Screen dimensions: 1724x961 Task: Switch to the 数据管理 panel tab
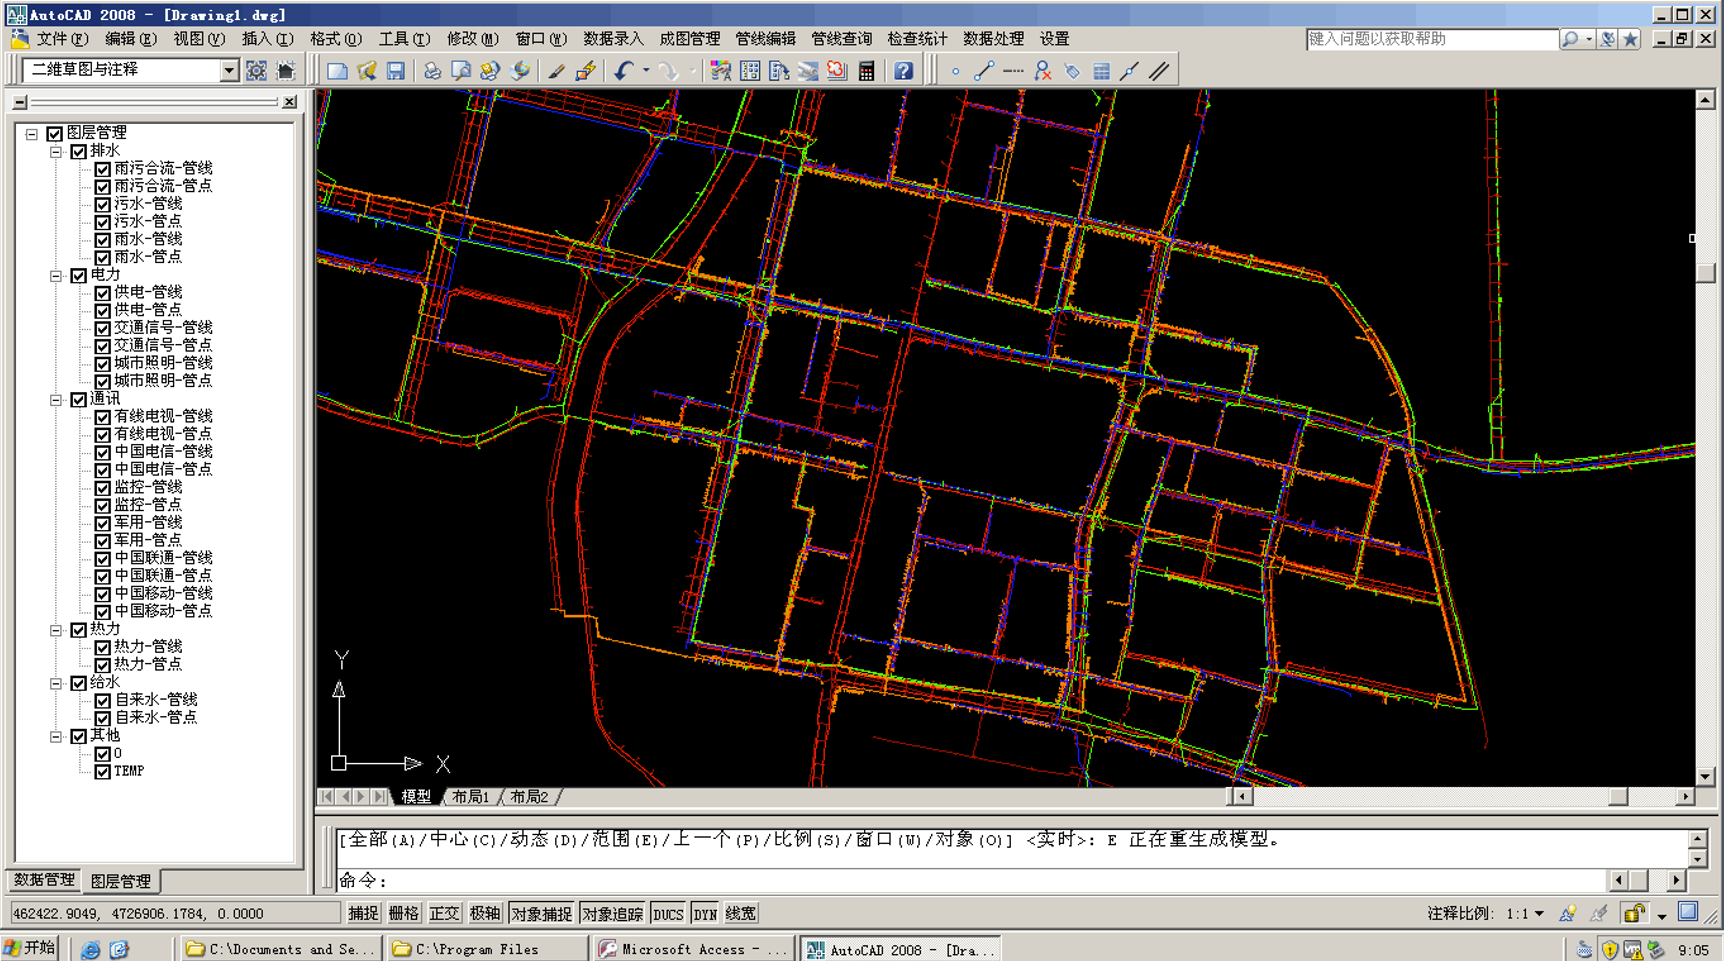point(44,880)
